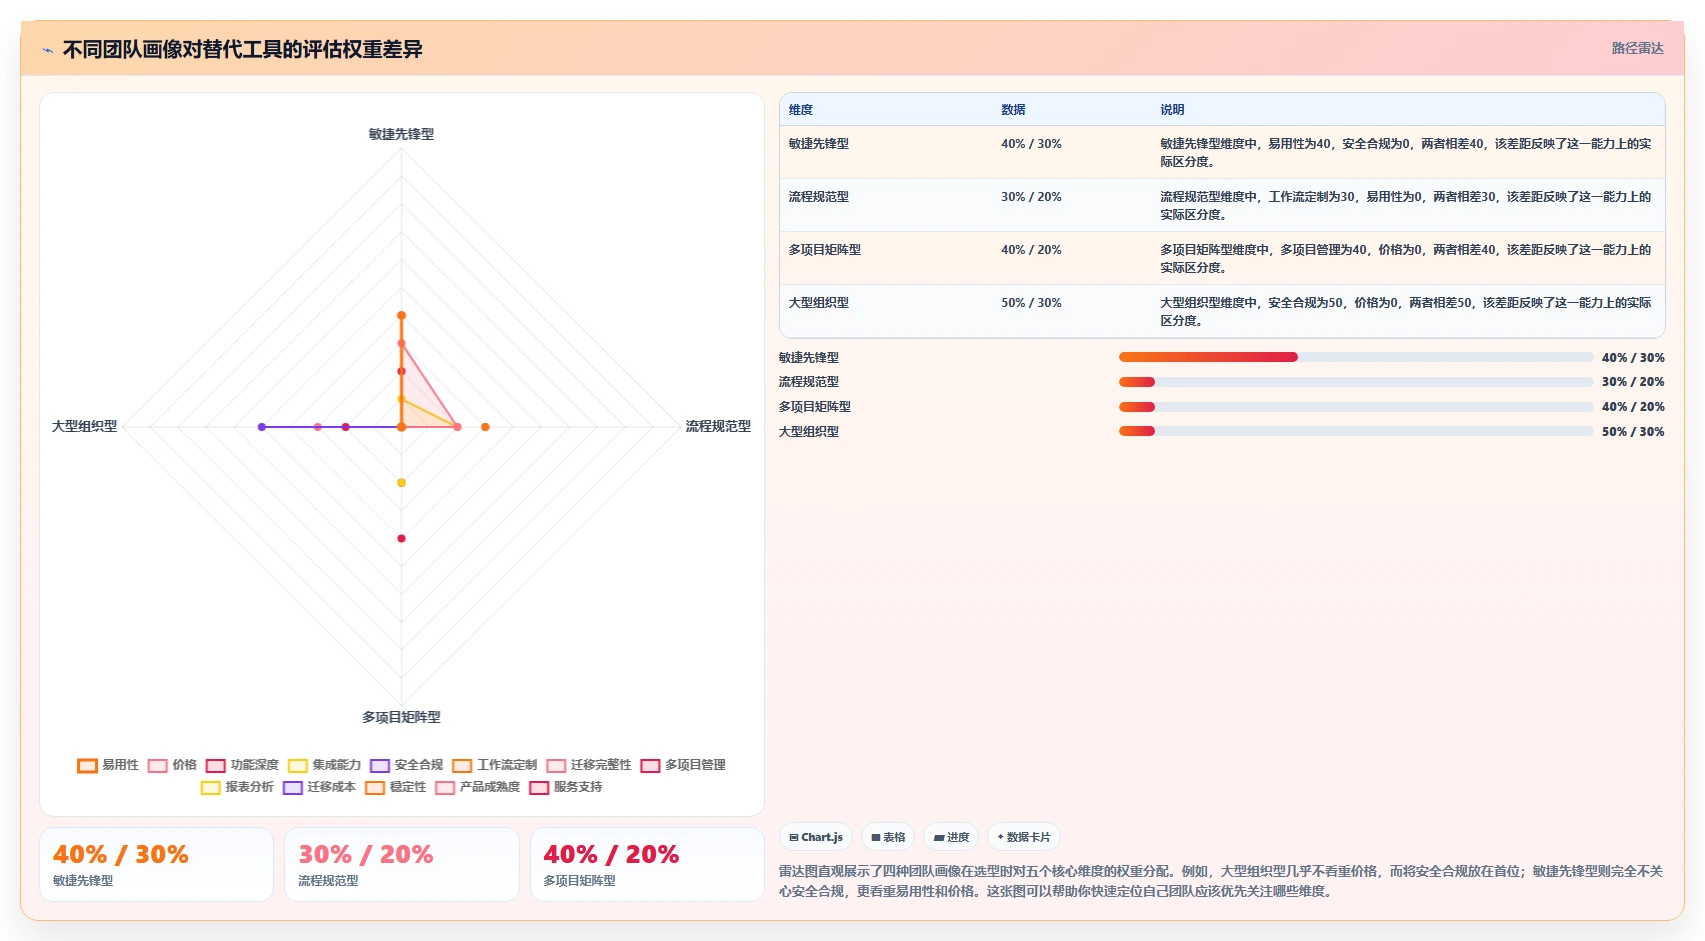Click the title 不同团队画像对替代工具的评估权重差异
This screenshot has width=1705, height=941.
point(242,49)
